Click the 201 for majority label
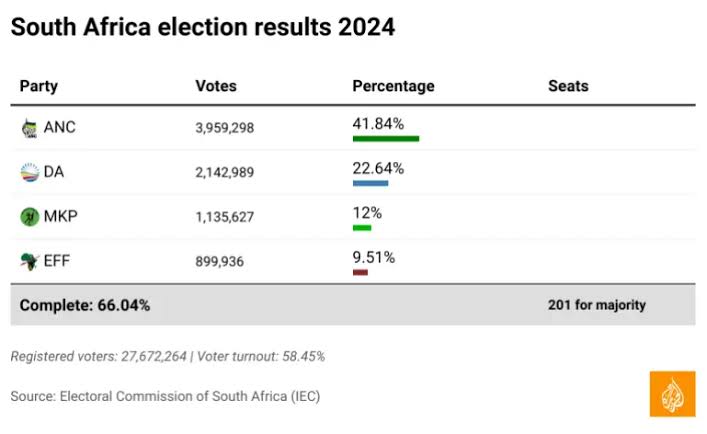707x434 pixels. point(597,305)
